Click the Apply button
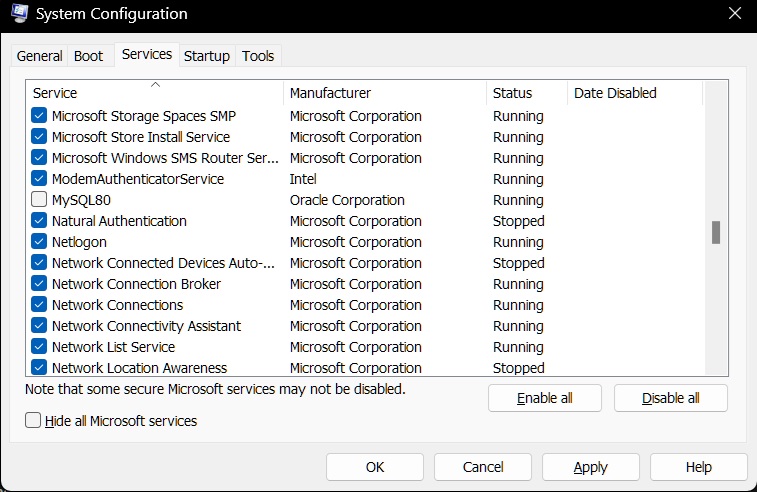Screen dimensions: 757x492 [x=590, y=467]
